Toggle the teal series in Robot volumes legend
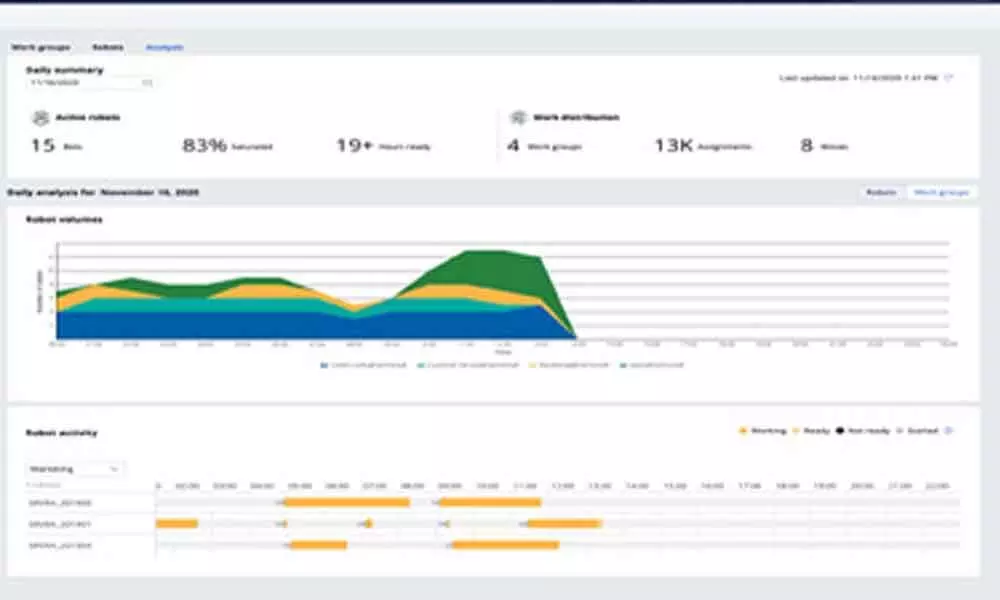This screenshot has width=1000, height=600. pos(468,365)
